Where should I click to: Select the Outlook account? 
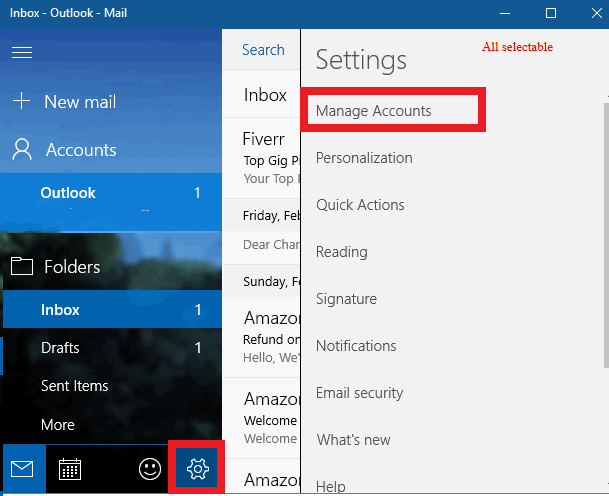click(x=111, y=202)
